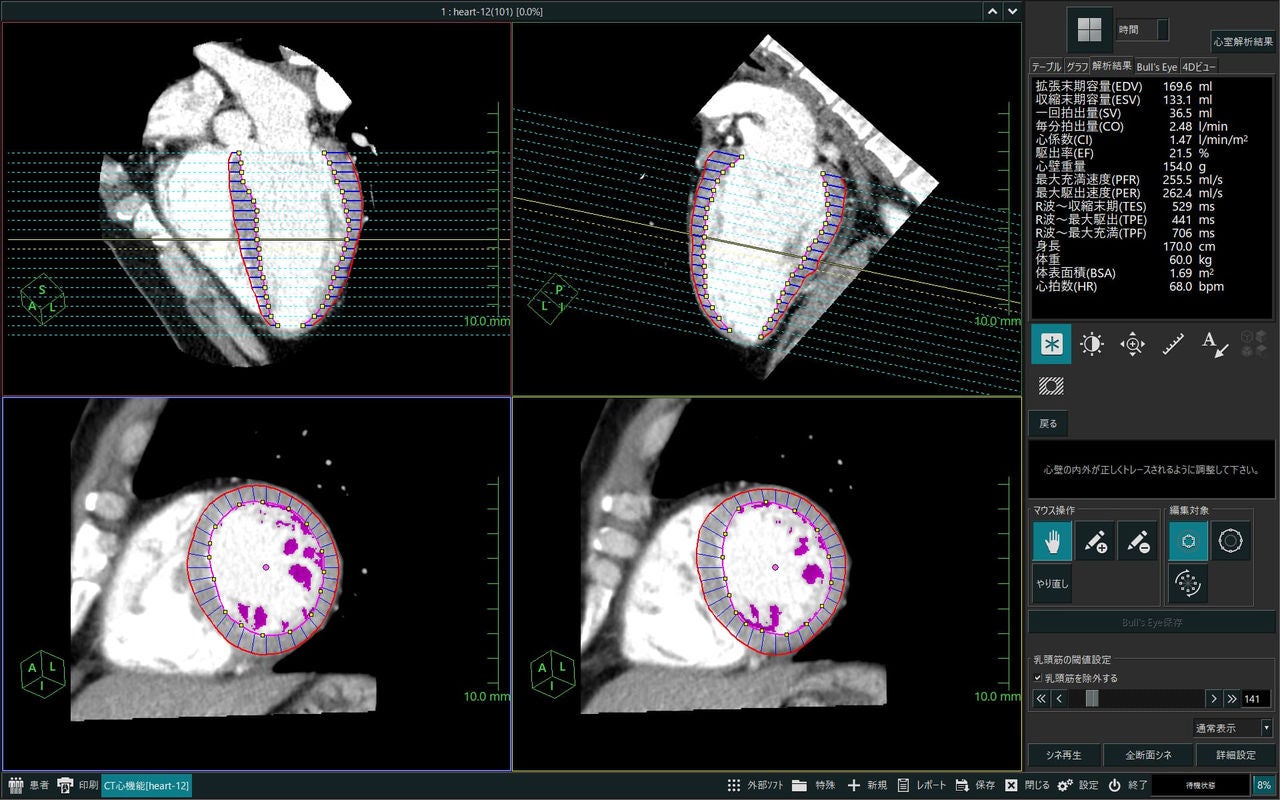Select the brightness/contrast window-level tool

1091,344
